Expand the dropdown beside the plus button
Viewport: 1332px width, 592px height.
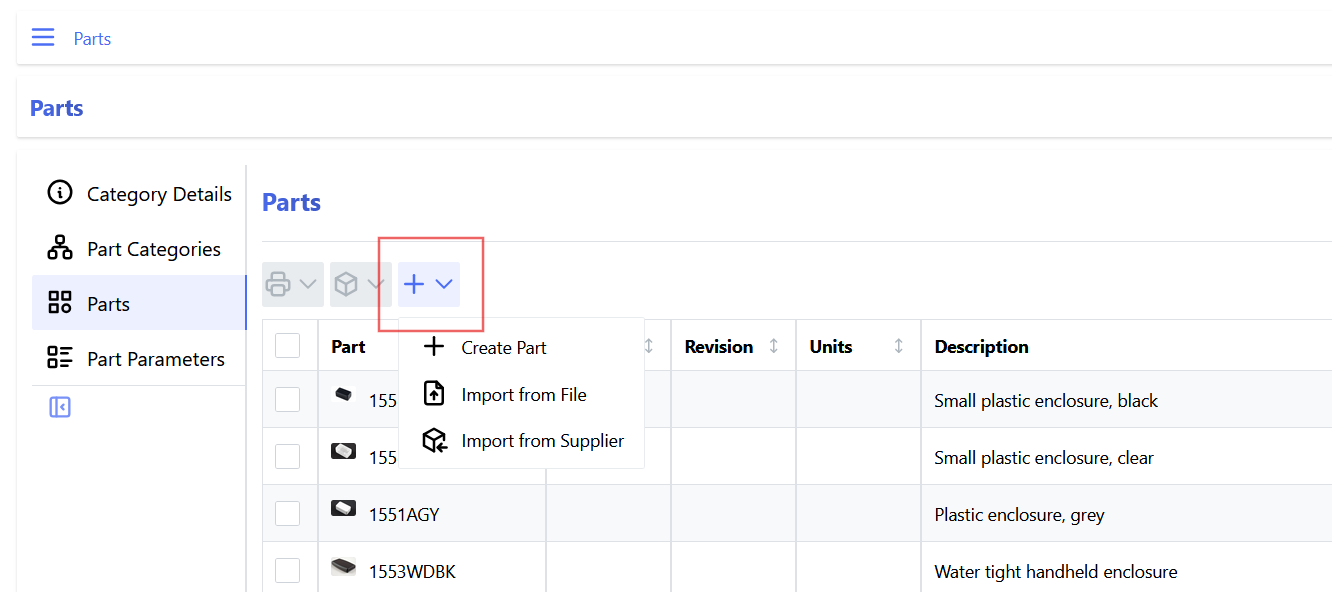click(442, 284)
